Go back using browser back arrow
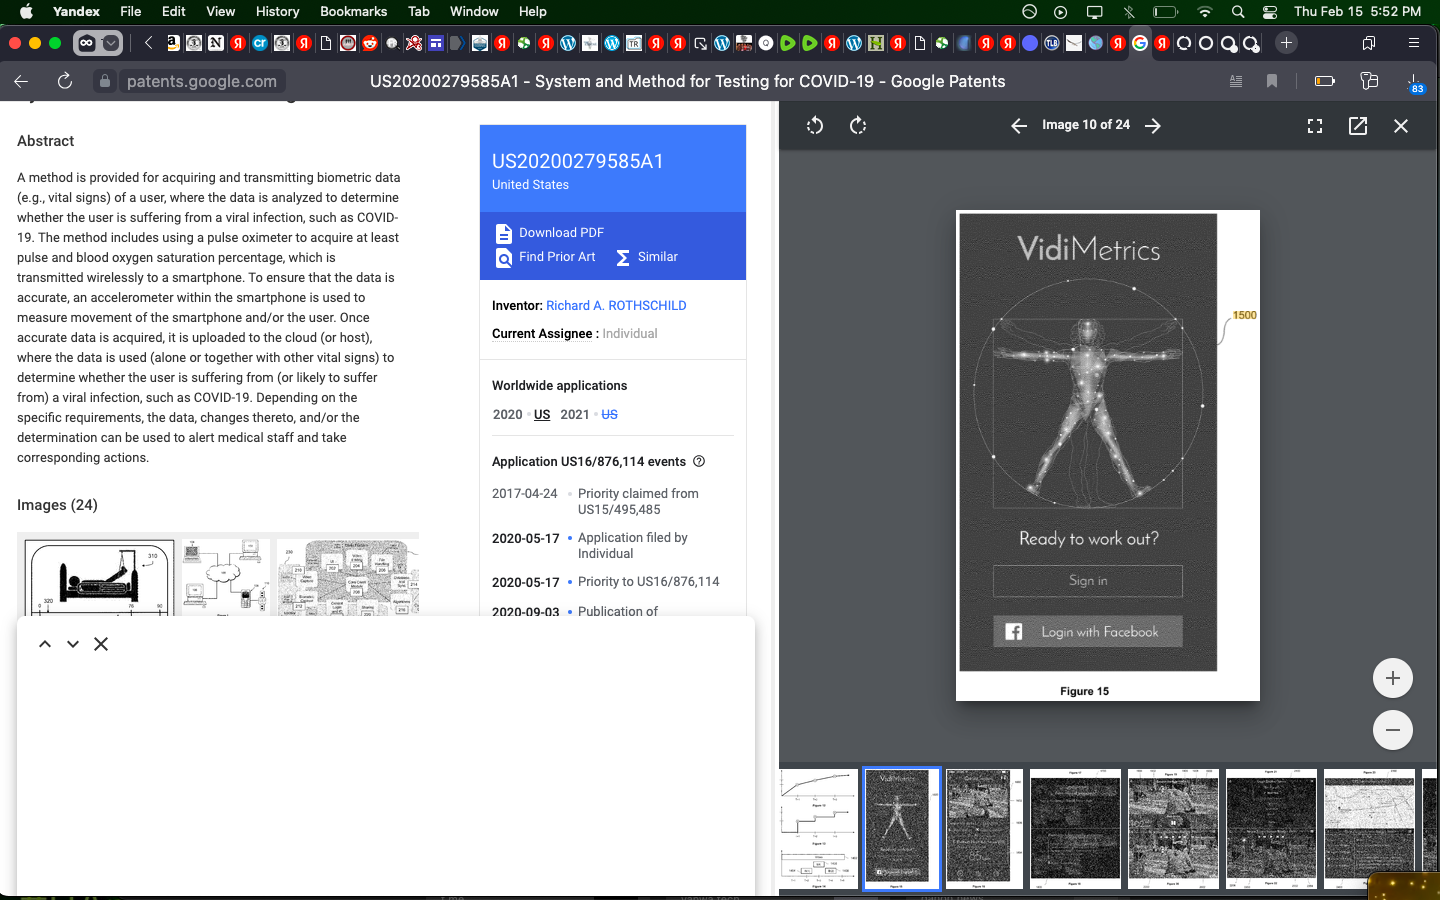 pos(21,81)
